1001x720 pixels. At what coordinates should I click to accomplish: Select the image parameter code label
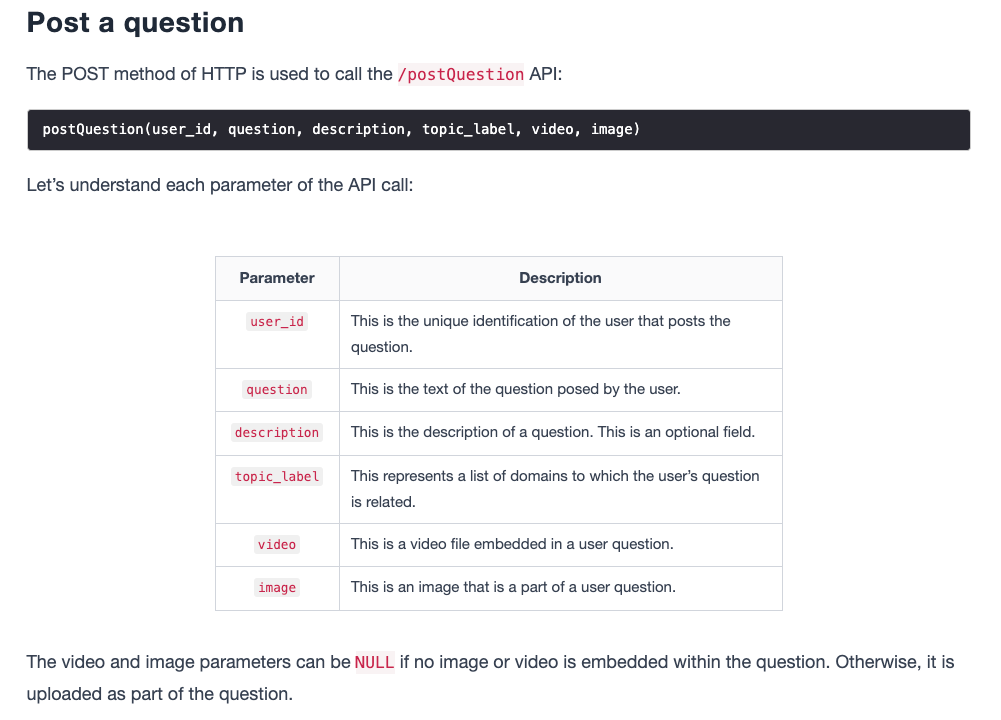click(277, 587)
